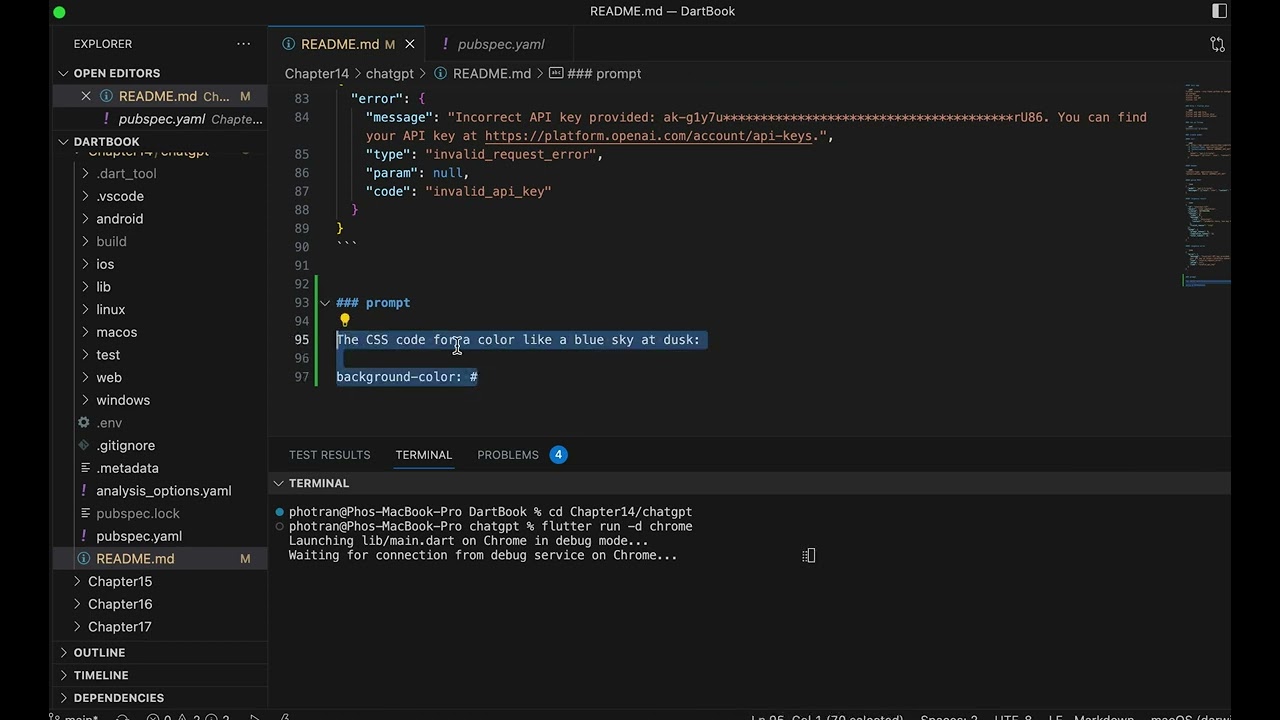The height and width of the screenshot is (720, 1280).
Task: Open Explorer views and more actions menu
Action: point(243,44)
